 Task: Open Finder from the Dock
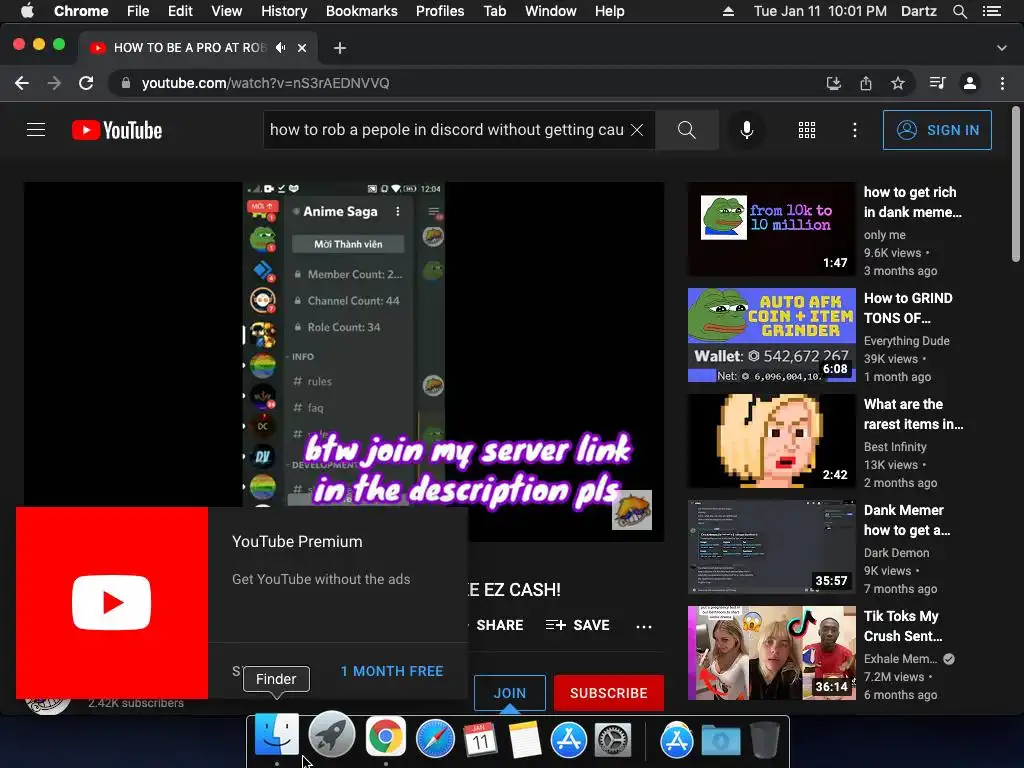277,736
